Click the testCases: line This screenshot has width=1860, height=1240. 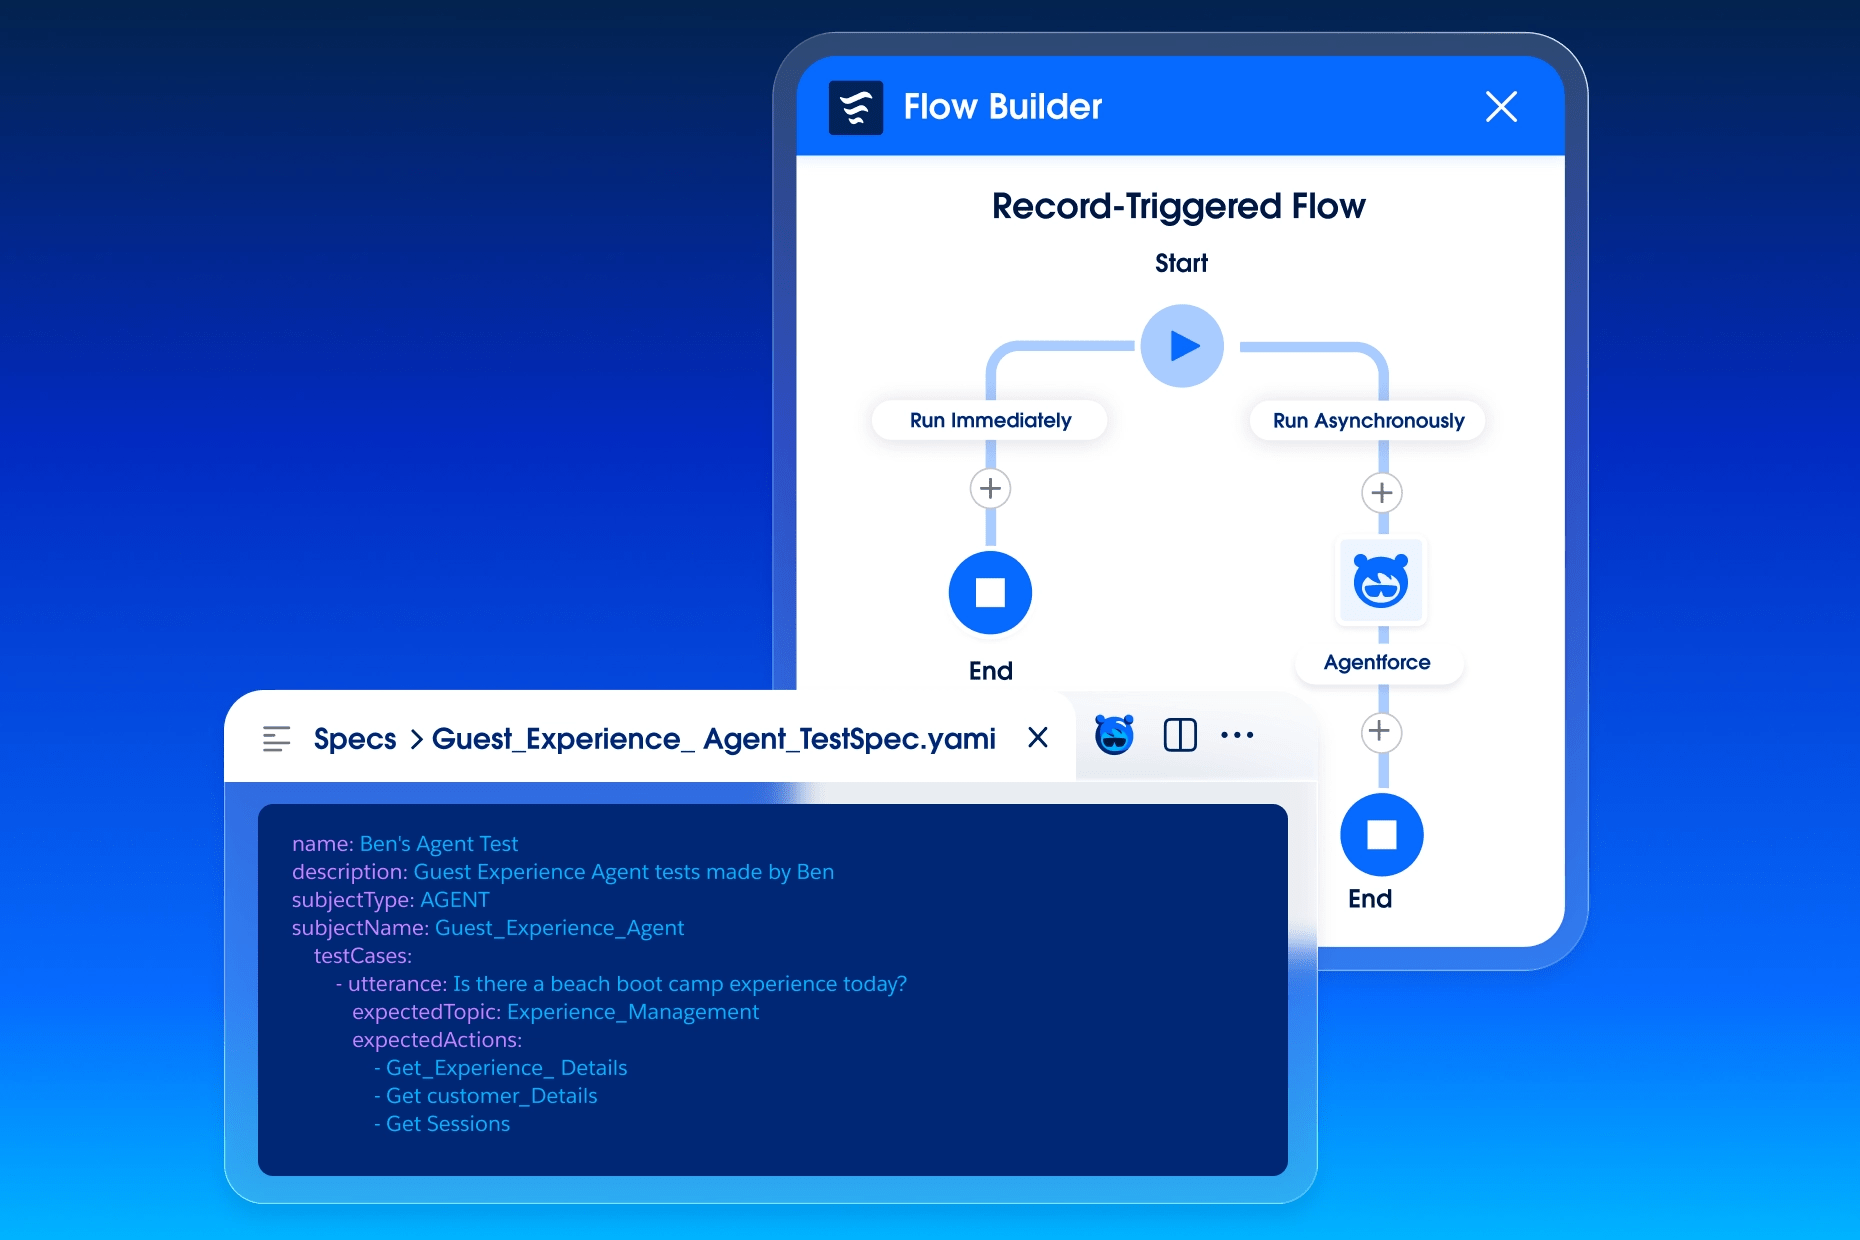[363, 956]
